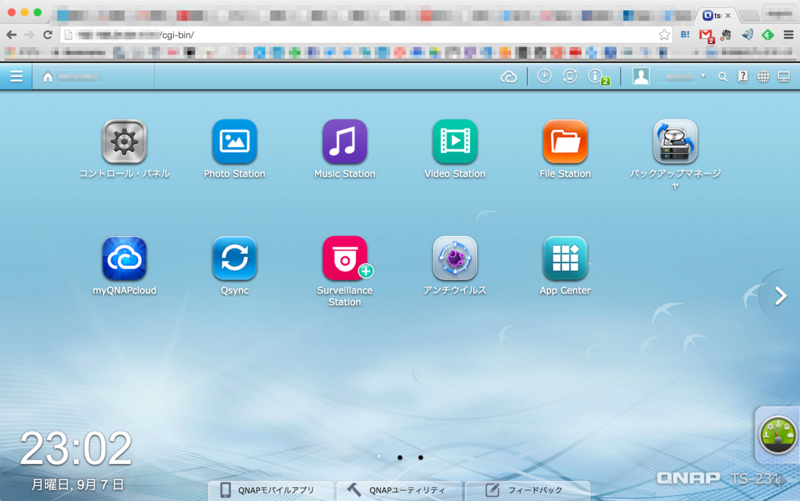Open App Center
The width and height of the screenshot is (800, 501).
click(565, 259)
